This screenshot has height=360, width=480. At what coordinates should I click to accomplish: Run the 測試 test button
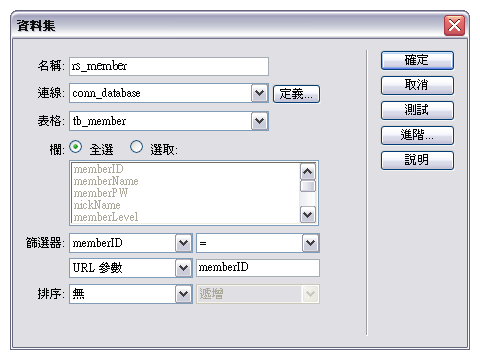coord(417,111)
